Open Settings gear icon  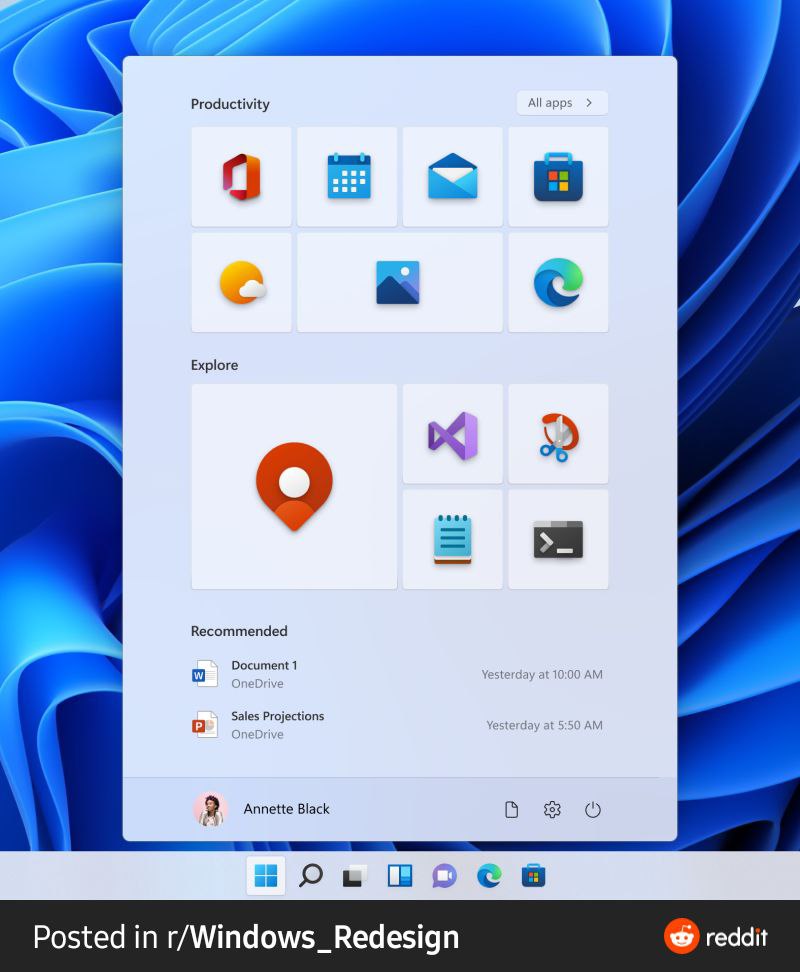click(552, 810)
